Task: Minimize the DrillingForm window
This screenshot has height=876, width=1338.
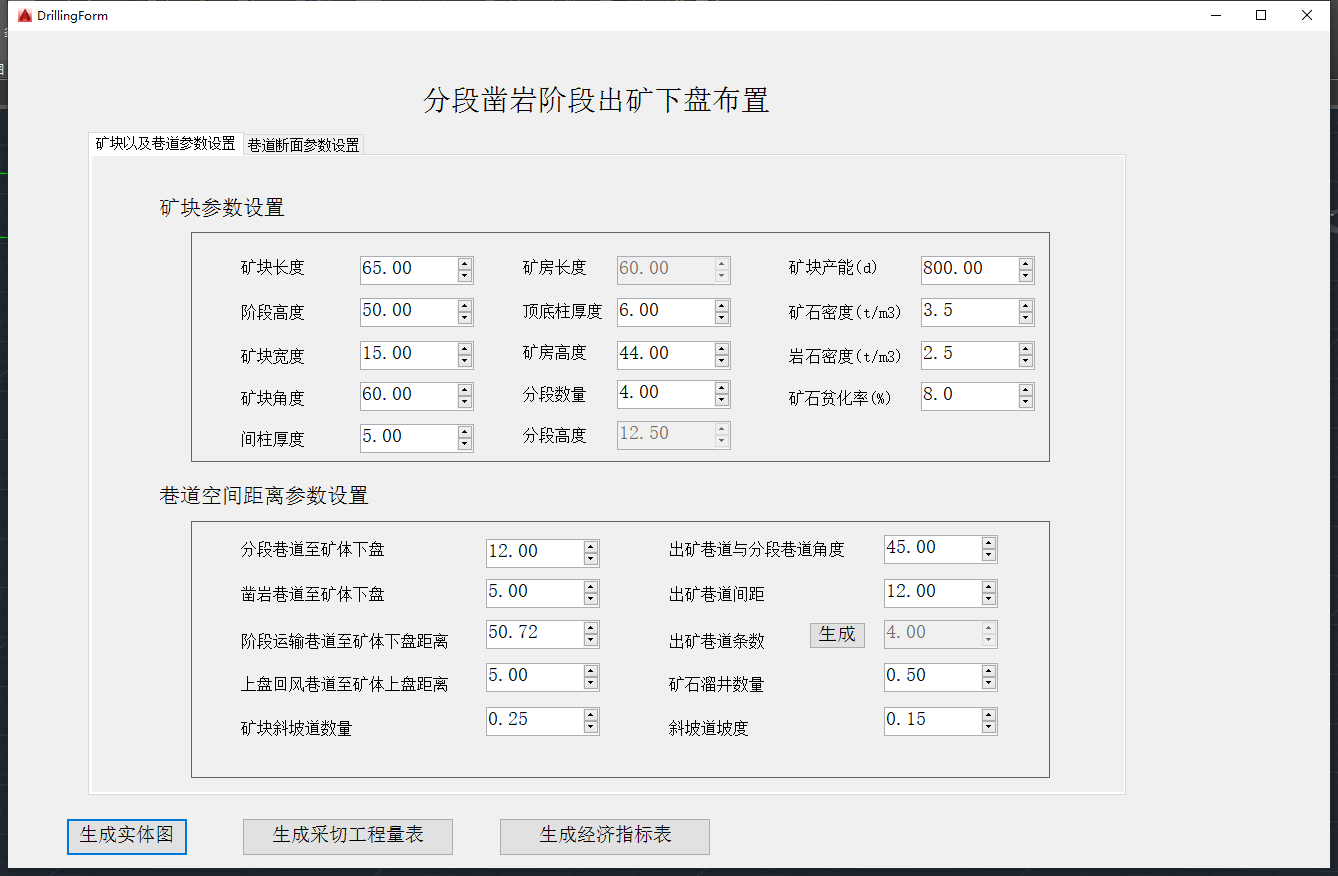Action: tap(1216, 16)
